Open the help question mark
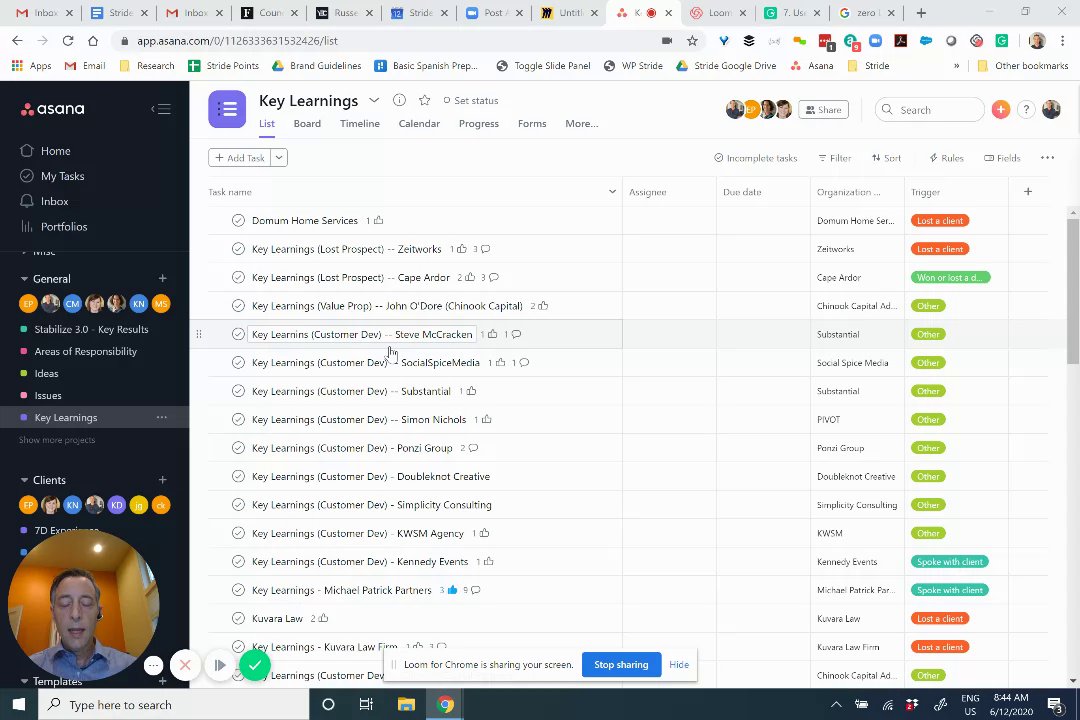Image resolution: width=1080 pixels, height=720 pixels. tap(1026, 110)
